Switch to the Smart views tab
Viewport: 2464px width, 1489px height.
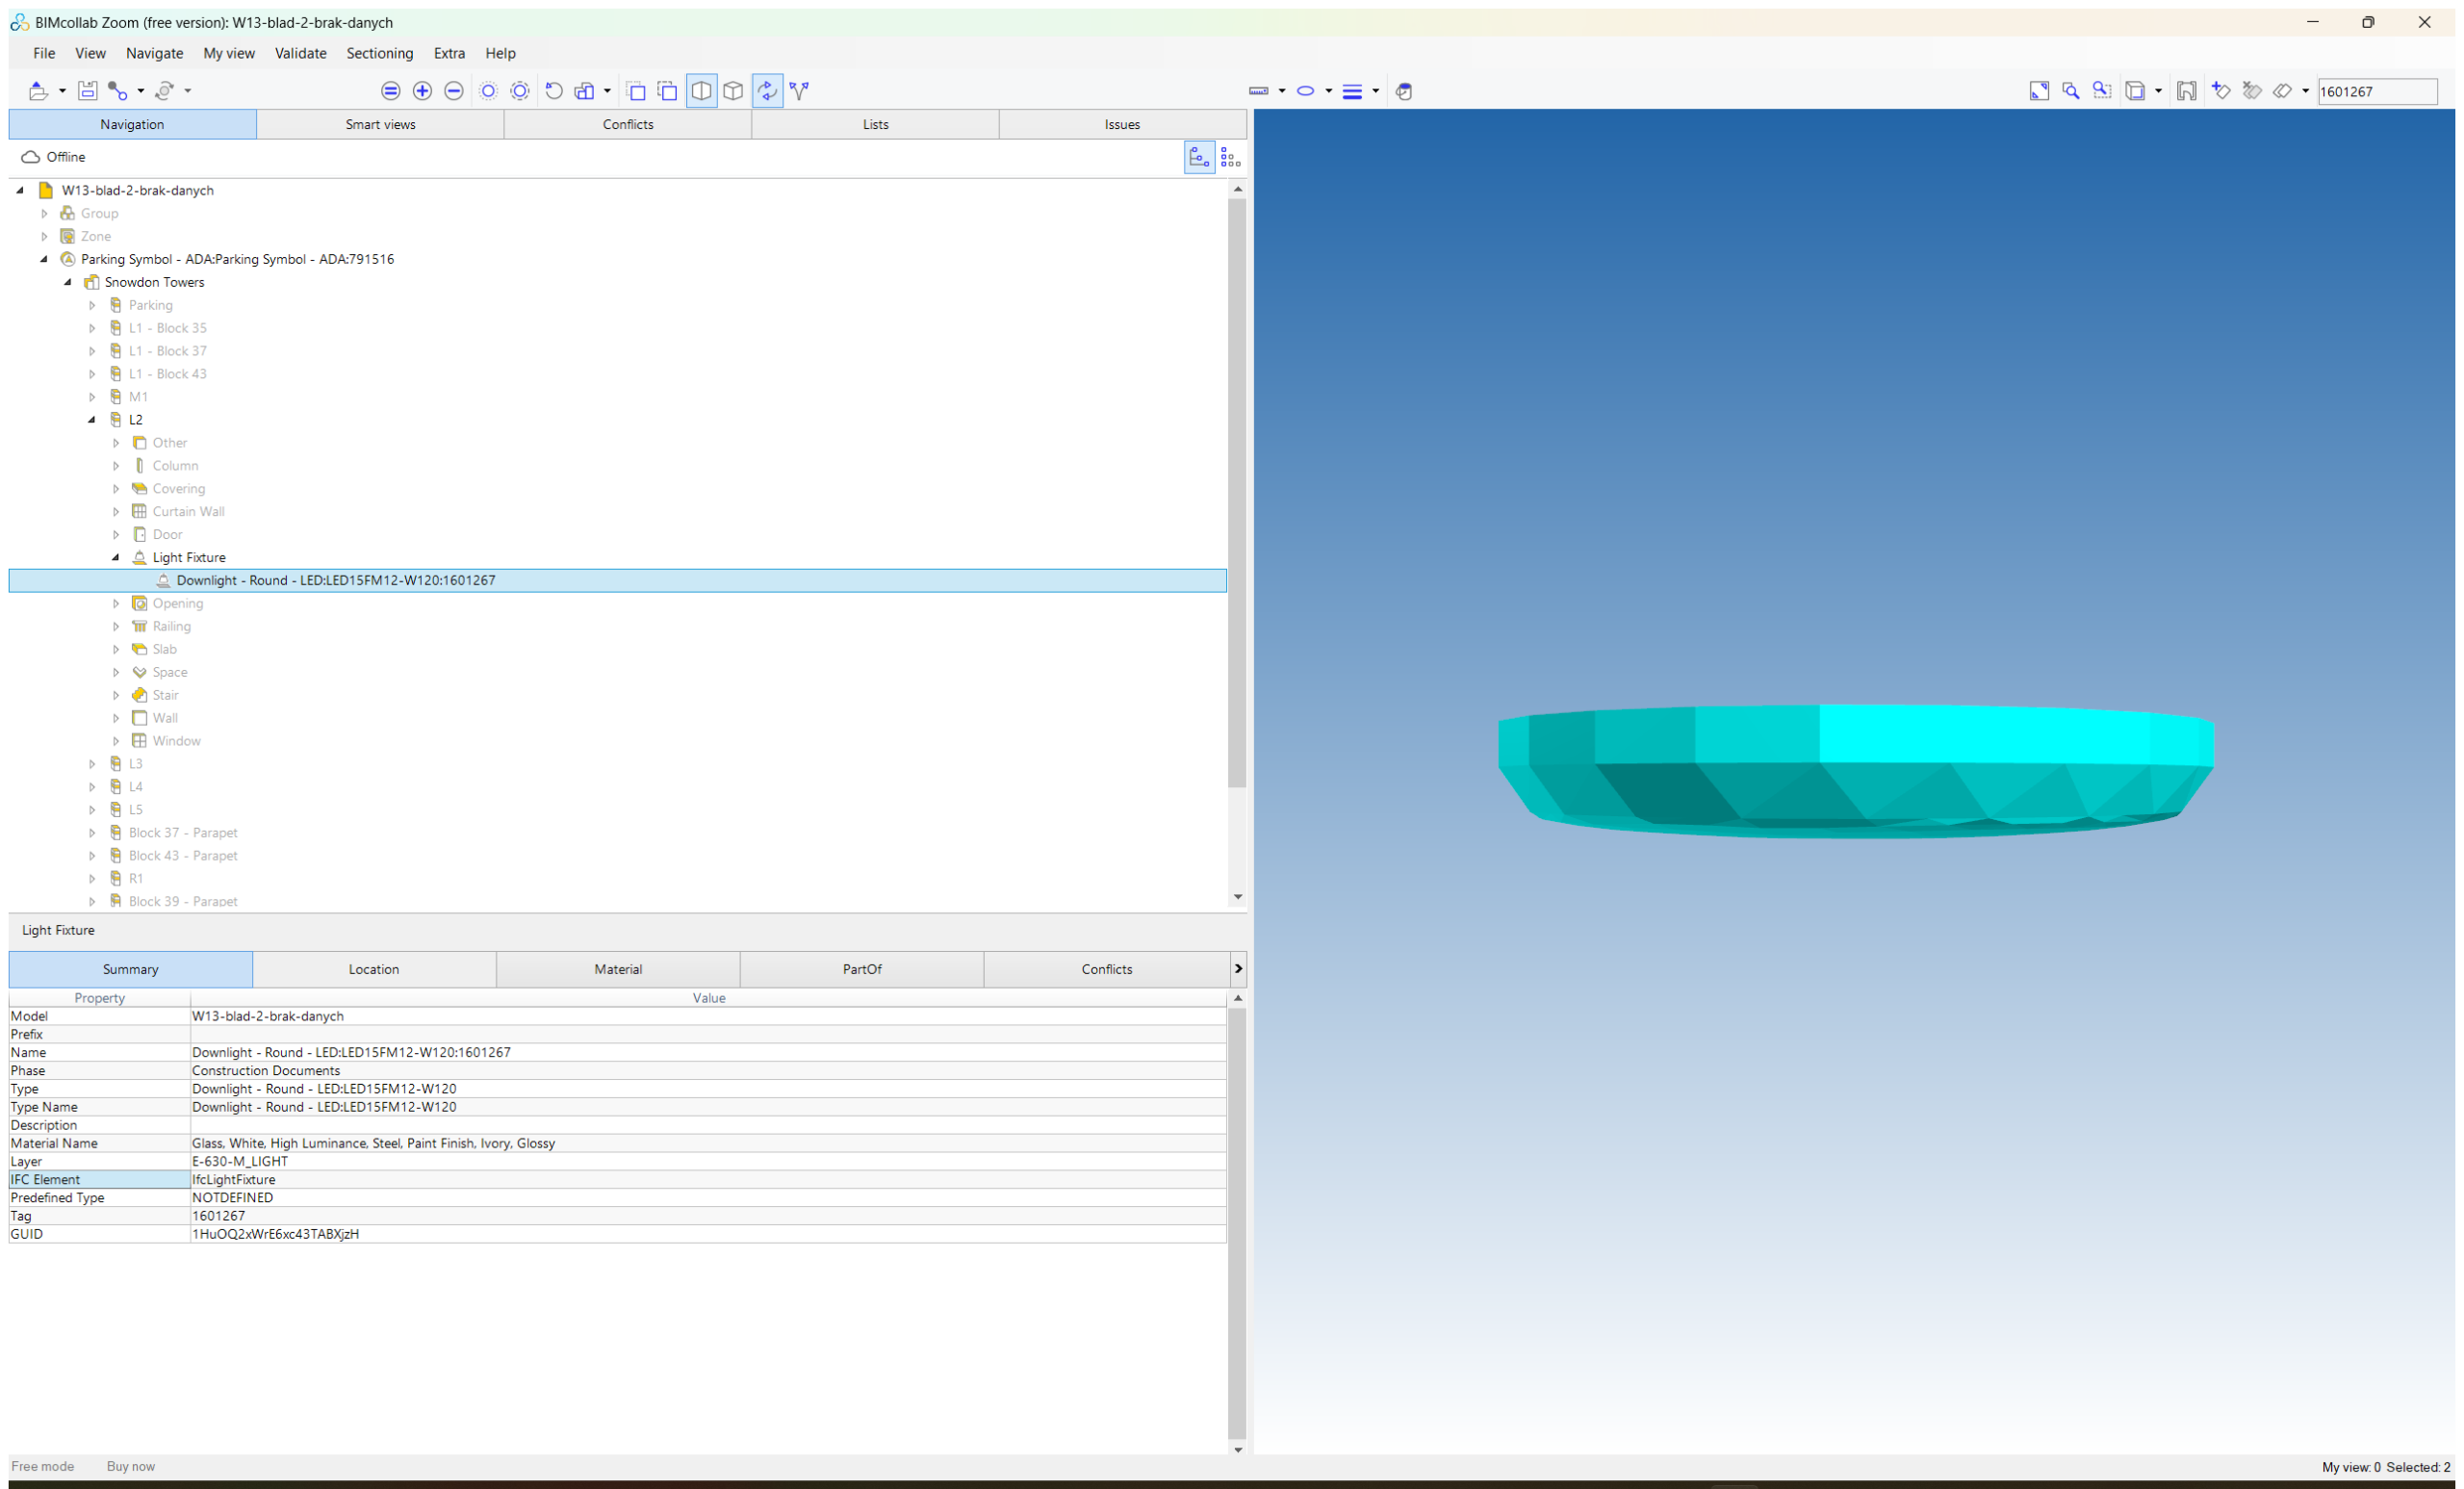[380, 124]
